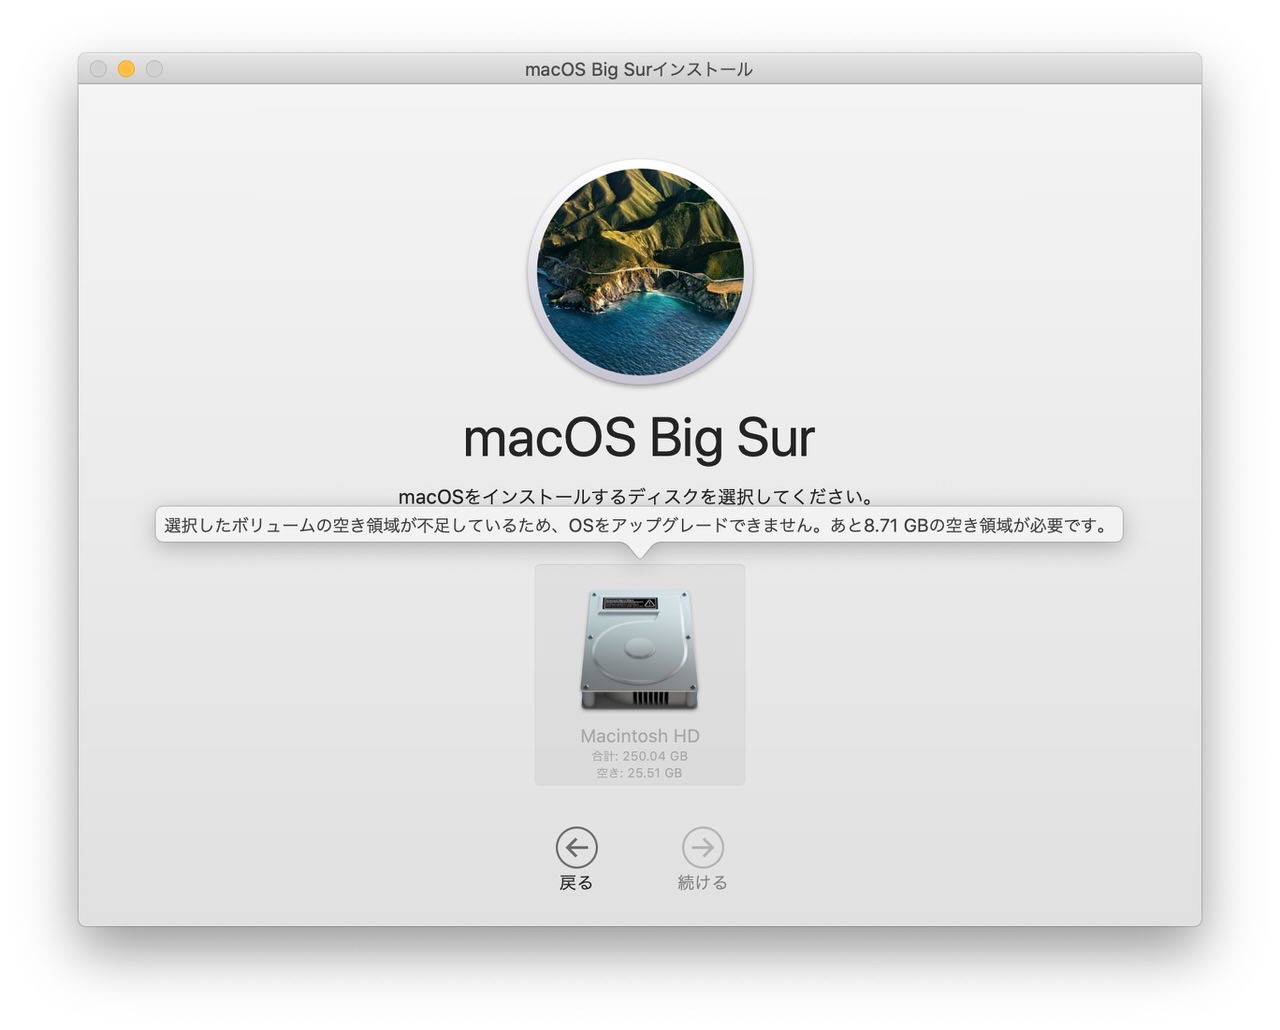Click the gray close window button
This screenshot has width=1280, height=1030.
(x=98, y=69)
